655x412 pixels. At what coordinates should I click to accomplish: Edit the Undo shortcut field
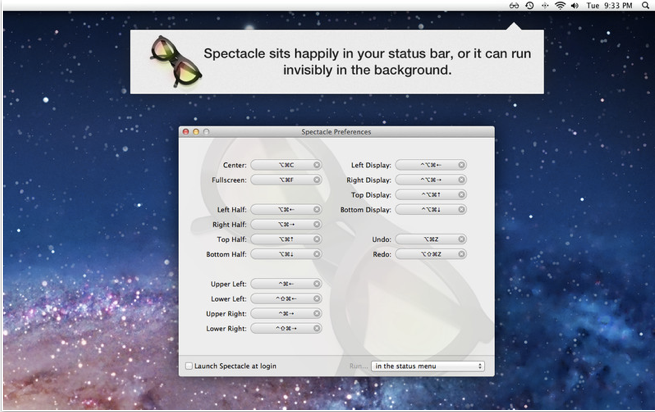click(x=431, y=239)
